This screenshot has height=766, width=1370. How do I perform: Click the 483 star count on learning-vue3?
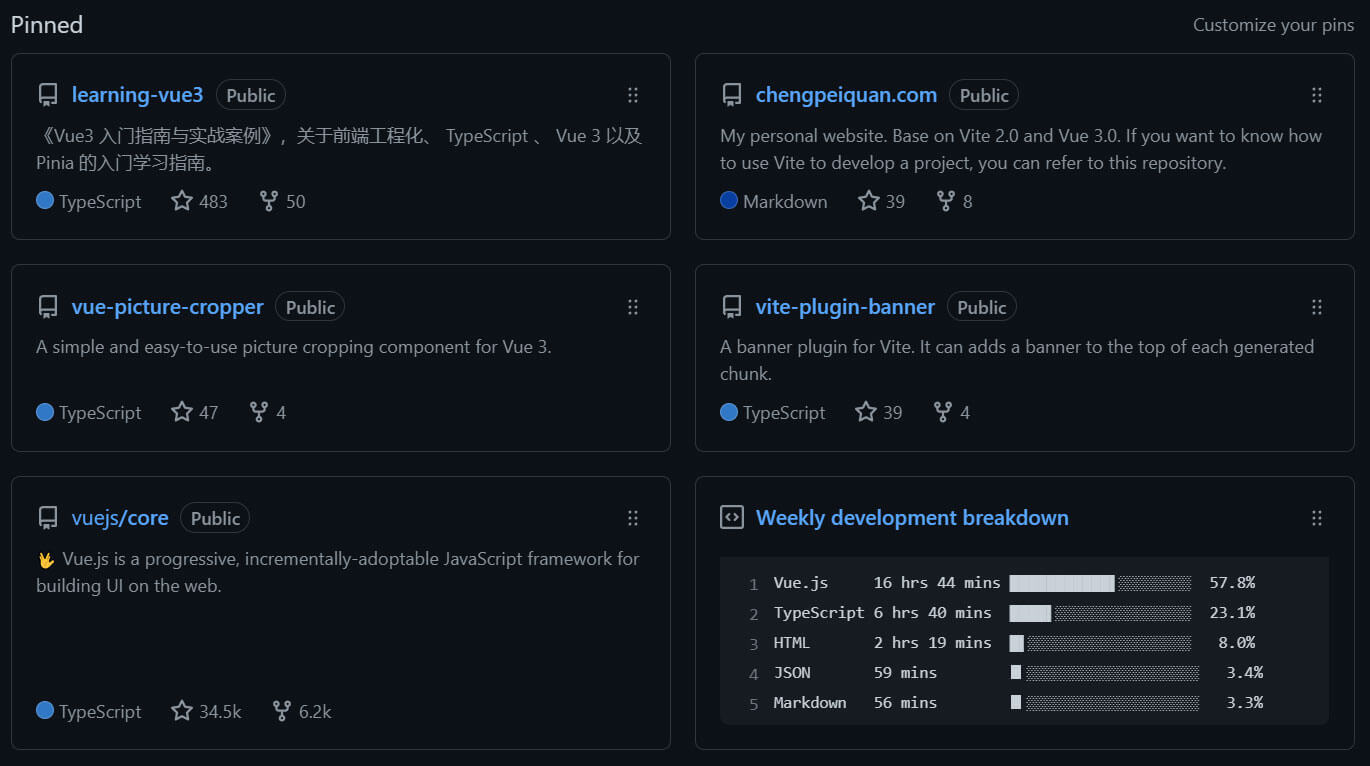(x=213, y=201)
